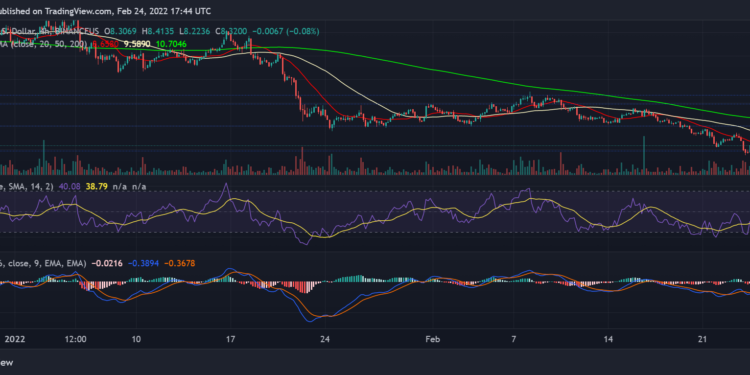Click the MACD histogram value -0.0216
The image size is (750, 375).
106,263
